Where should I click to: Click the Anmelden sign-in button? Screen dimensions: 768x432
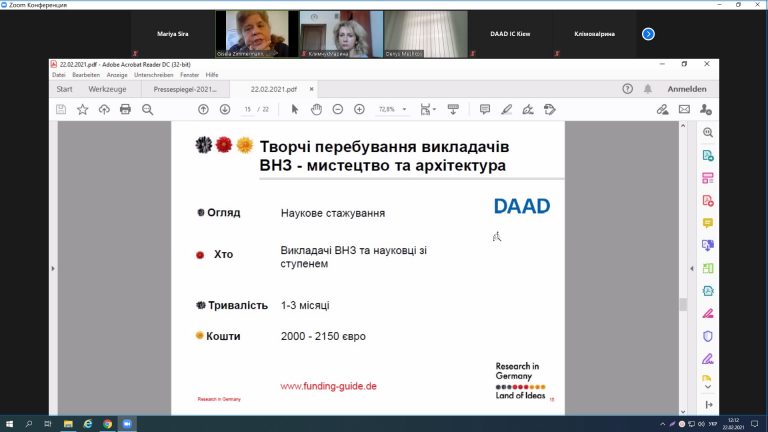686,89
